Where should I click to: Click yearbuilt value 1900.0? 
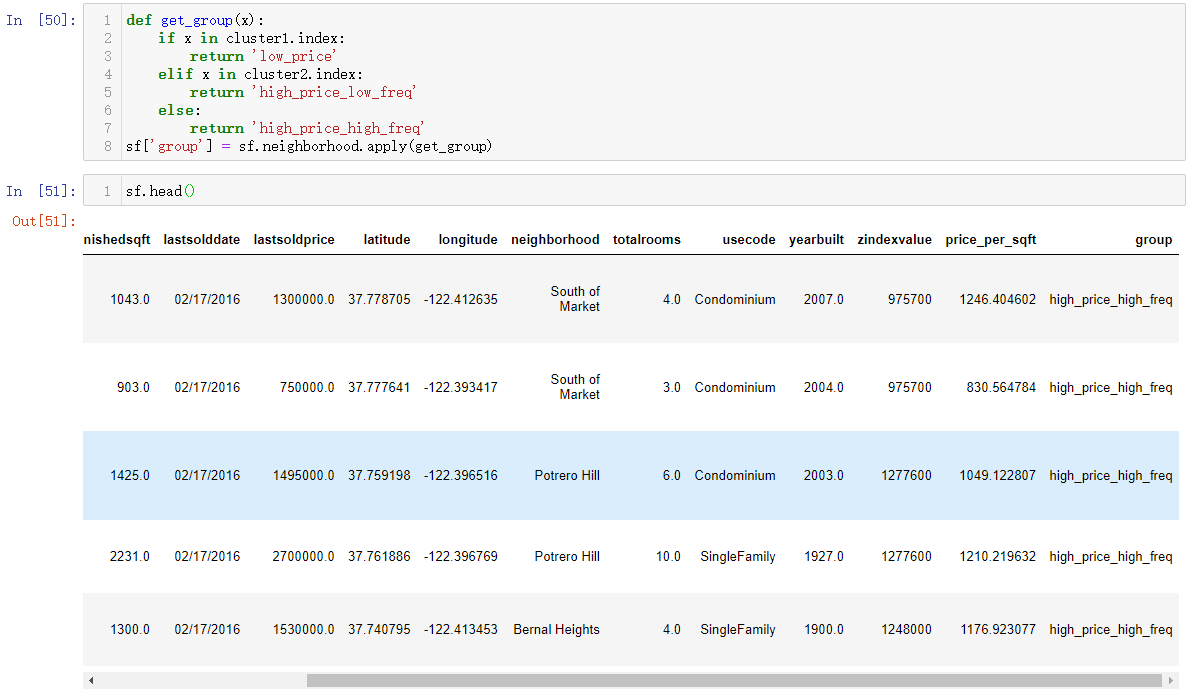823,630
